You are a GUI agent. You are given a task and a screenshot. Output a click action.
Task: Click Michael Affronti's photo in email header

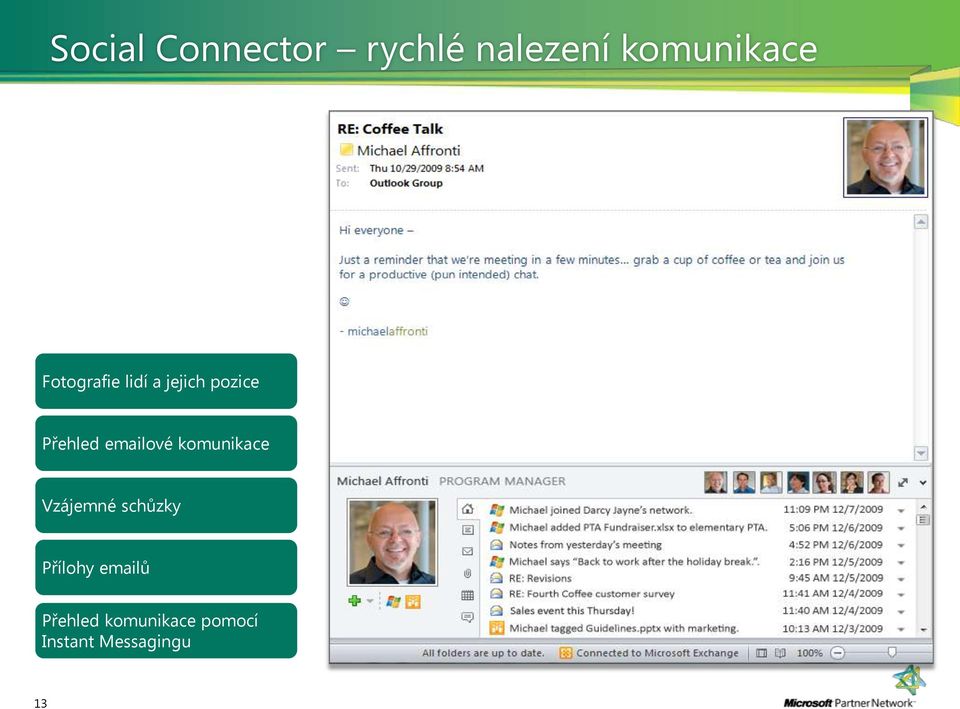(x=885, y=157)
